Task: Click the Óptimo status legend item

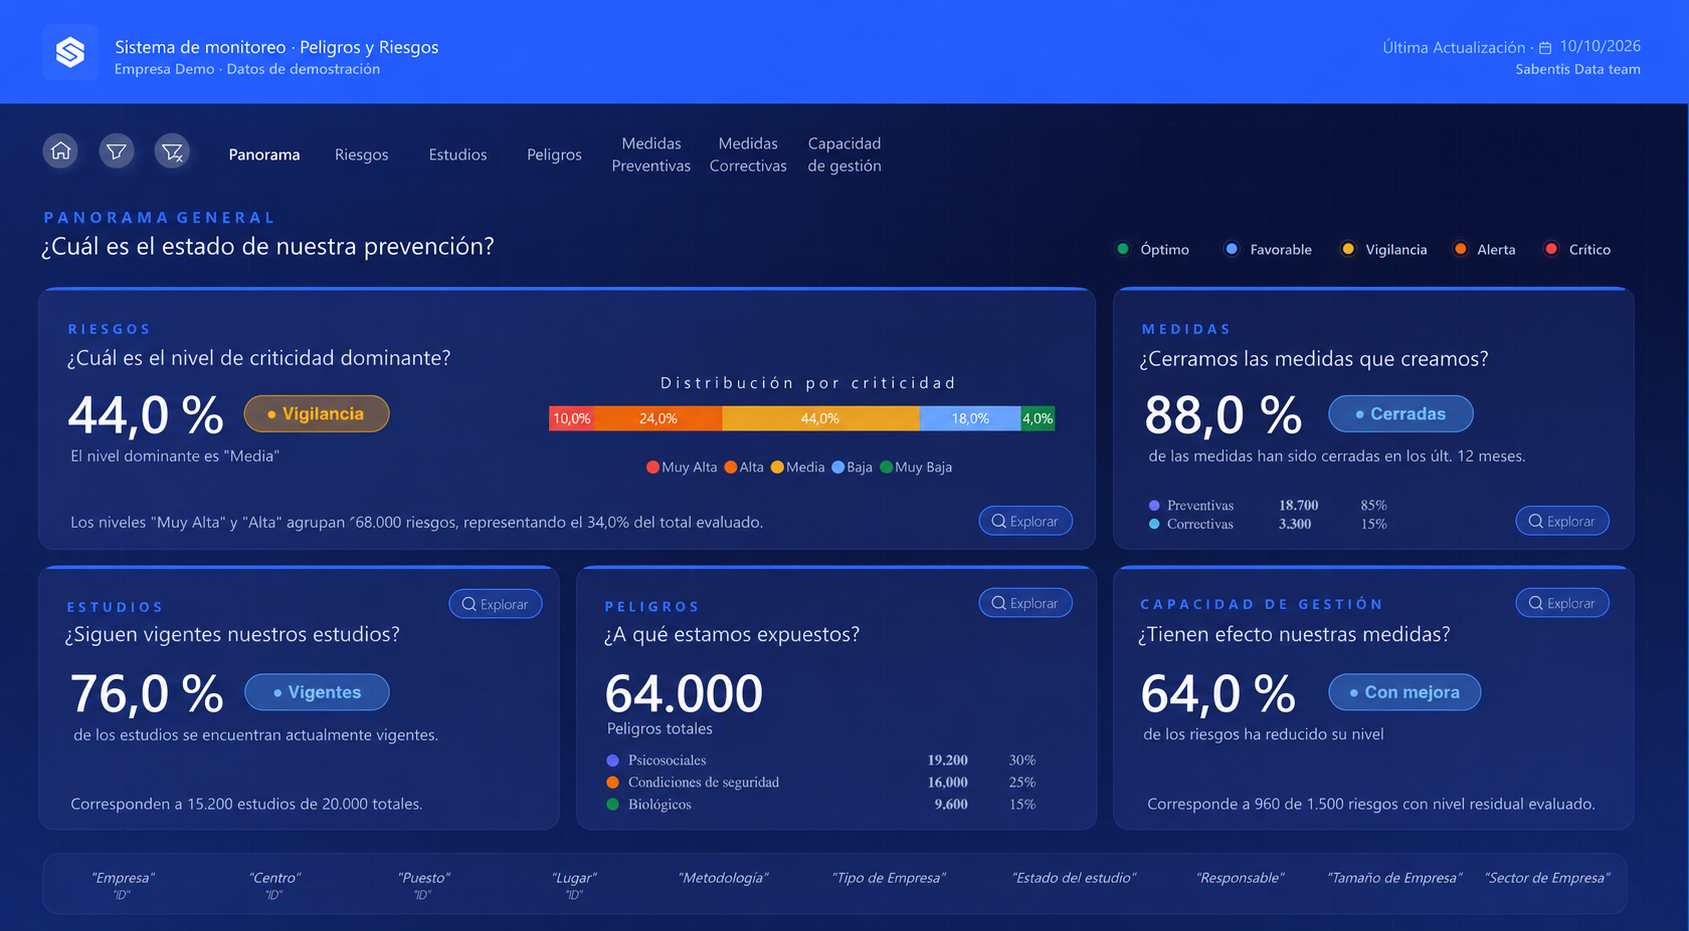Action: click(1153, 249)
